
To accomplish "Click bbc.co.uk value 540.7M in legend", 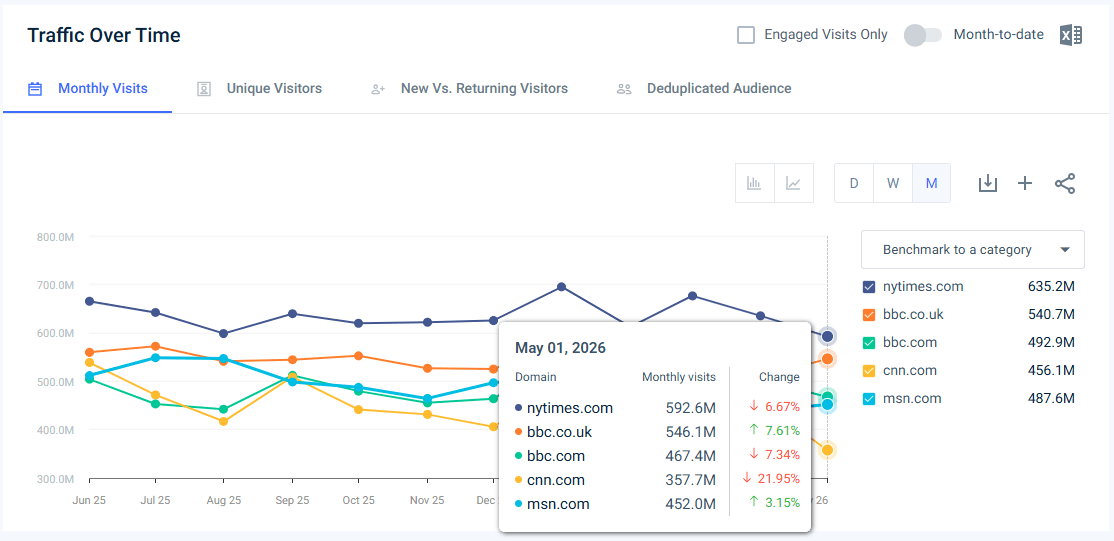I will tap(1051, 315).
